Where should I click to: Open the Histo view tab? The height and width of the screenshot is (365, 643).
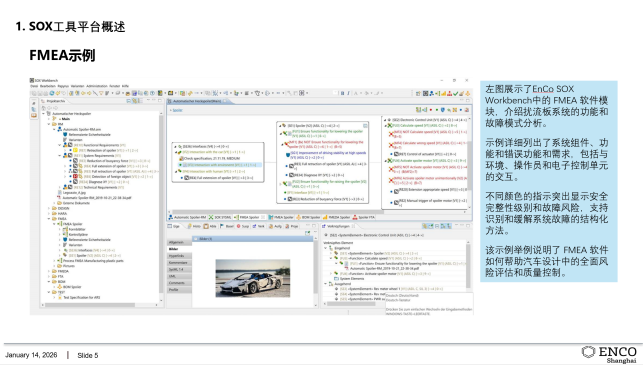point(194,226)
